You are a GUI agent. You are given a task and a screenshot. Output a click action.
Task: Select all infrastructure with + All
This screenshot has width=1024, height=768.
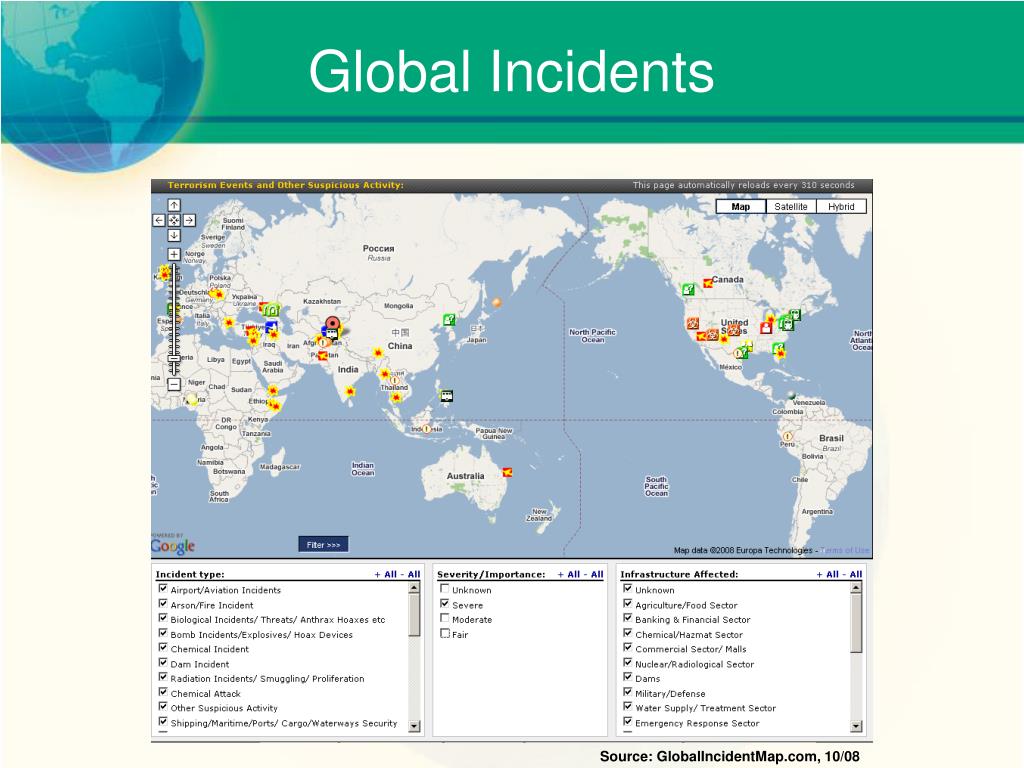pyautogui.click(x=827, y=574)
